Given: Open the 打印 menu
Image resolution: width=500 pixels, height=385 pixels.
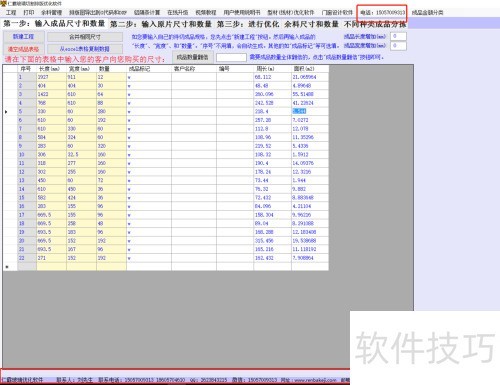Looking at the screenshot, I should 29,12.
